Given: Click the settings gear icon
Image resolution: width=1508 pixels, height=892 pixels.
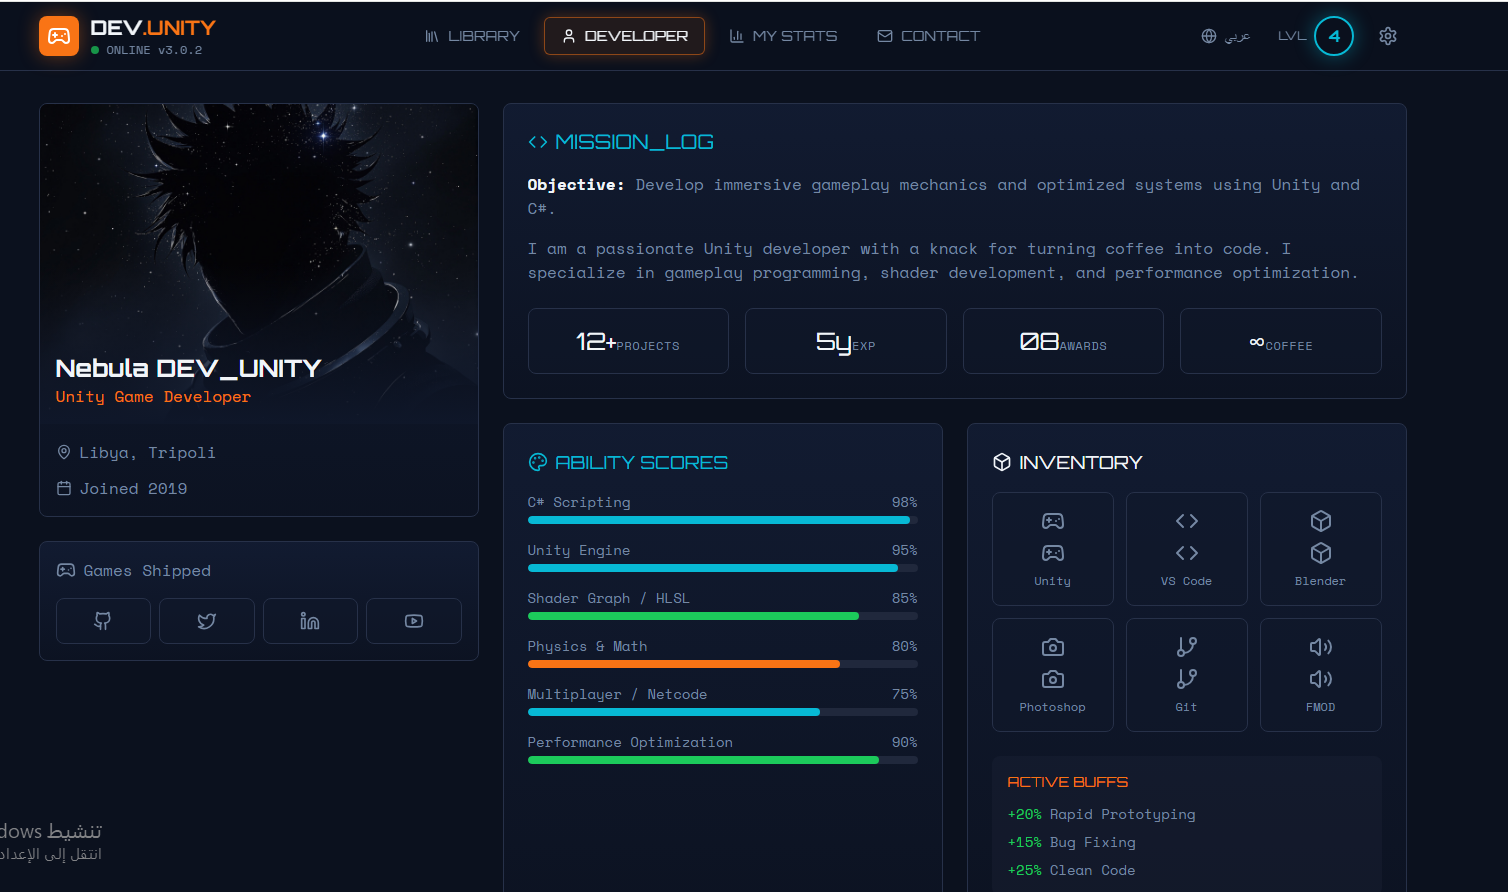Looking at the screenshot, I should click(x=1387, y=36).
